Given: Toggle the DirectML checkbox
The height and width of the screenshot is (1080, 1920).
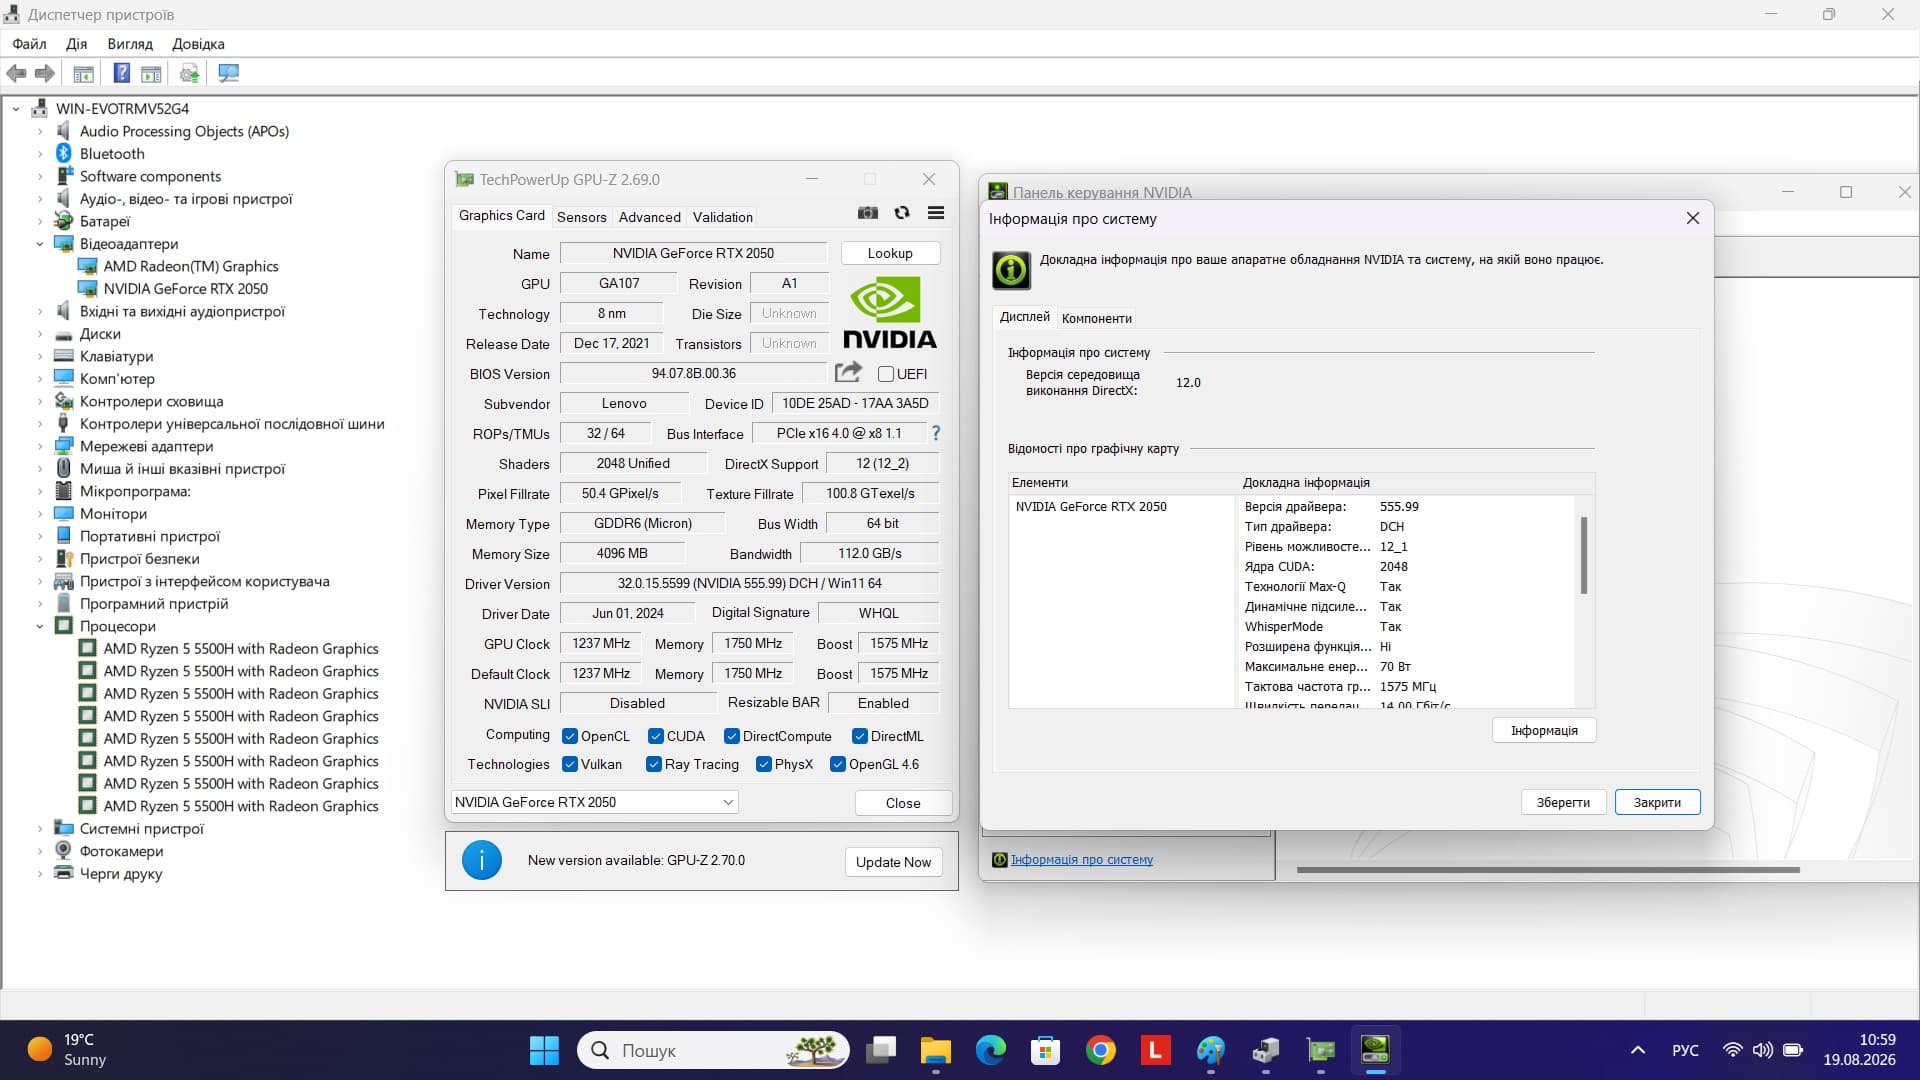Looking at the screenshot, I should click(860, 736).
